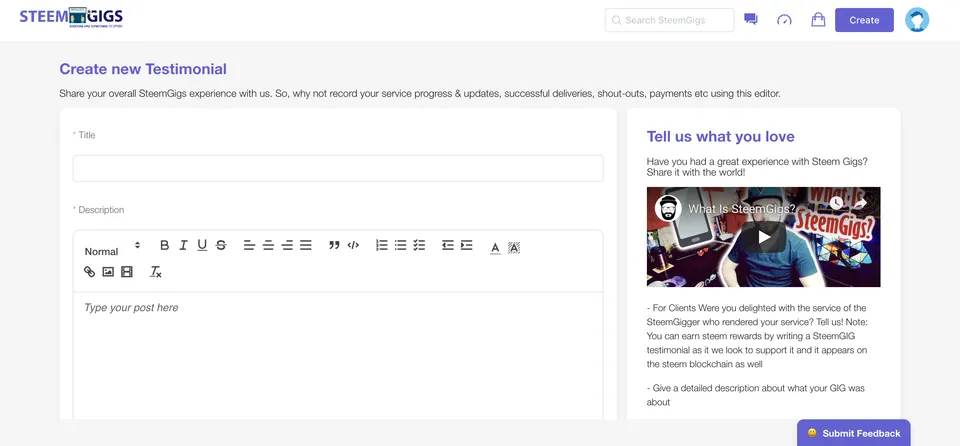Align text center
The image size is (960, 446).
point(268,245)
